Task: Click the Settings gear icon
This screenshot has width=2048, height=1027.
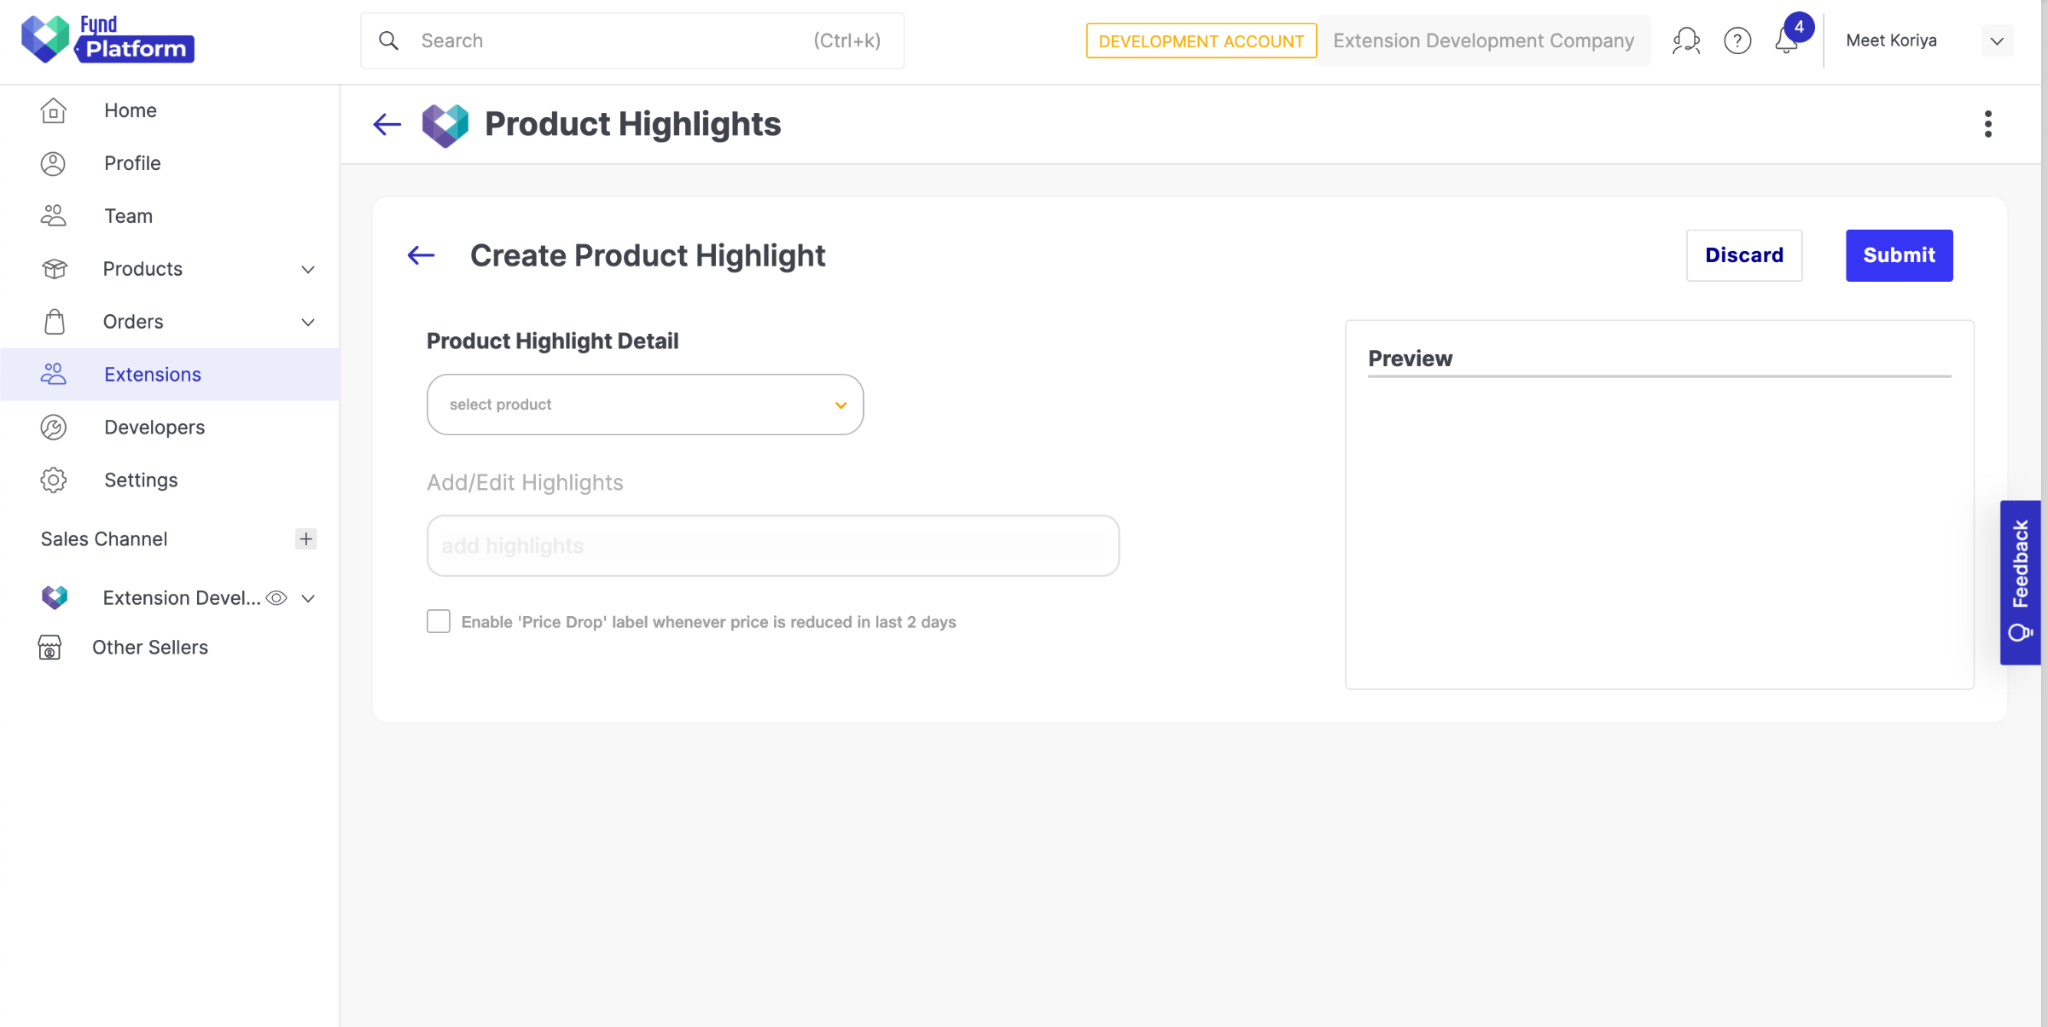Action: (x=54, y=480)
